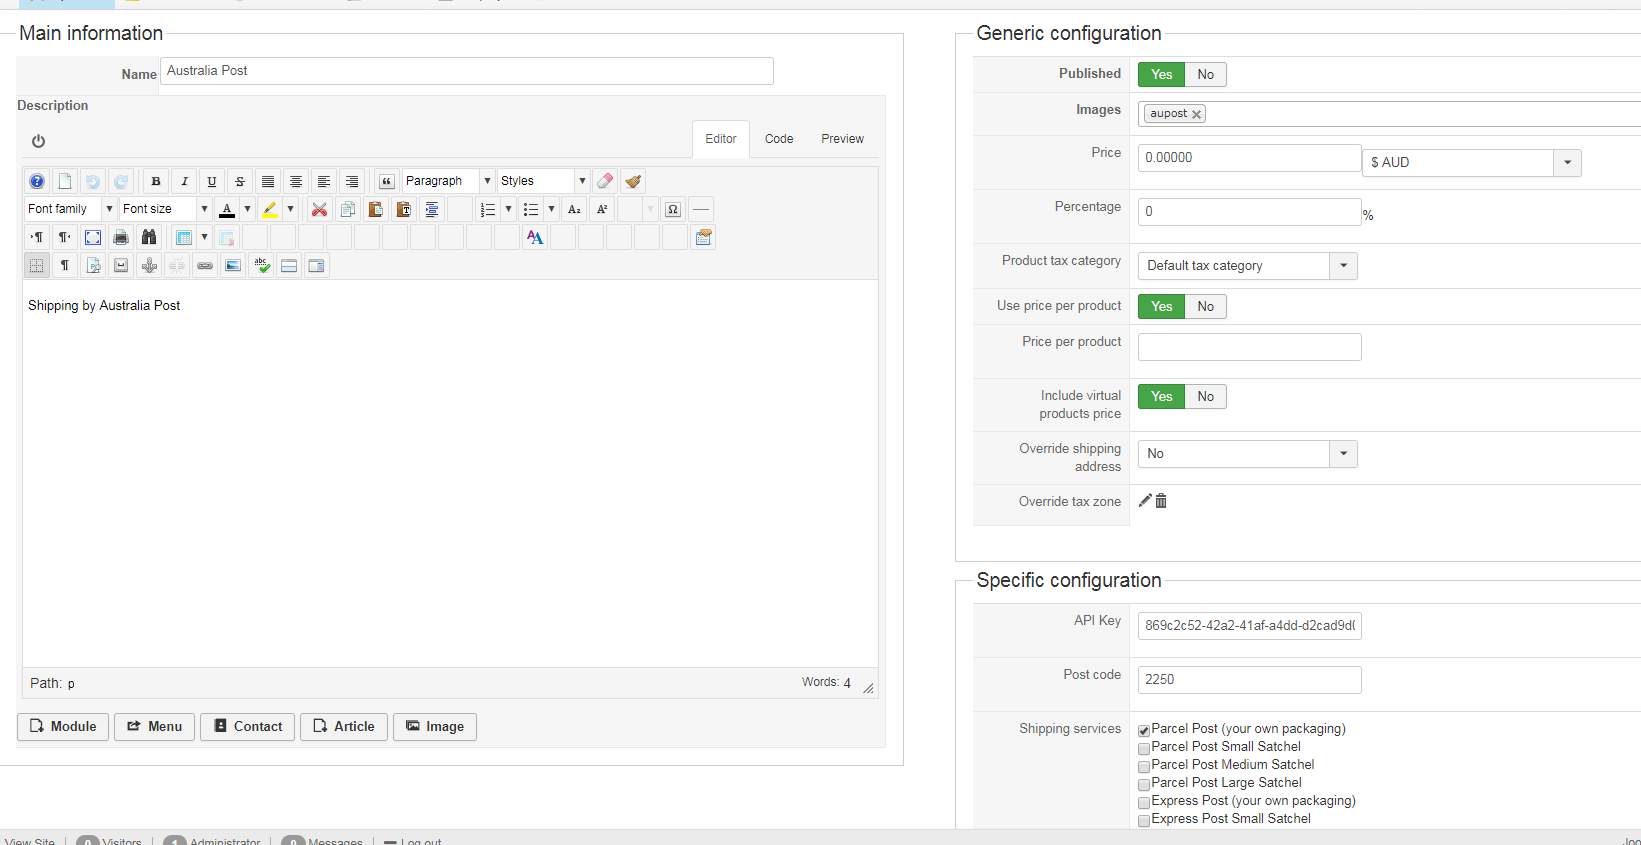Toggle bold formatting in the editor
This screenshot has width=1641, height=845.
click(x=155, y=181)
